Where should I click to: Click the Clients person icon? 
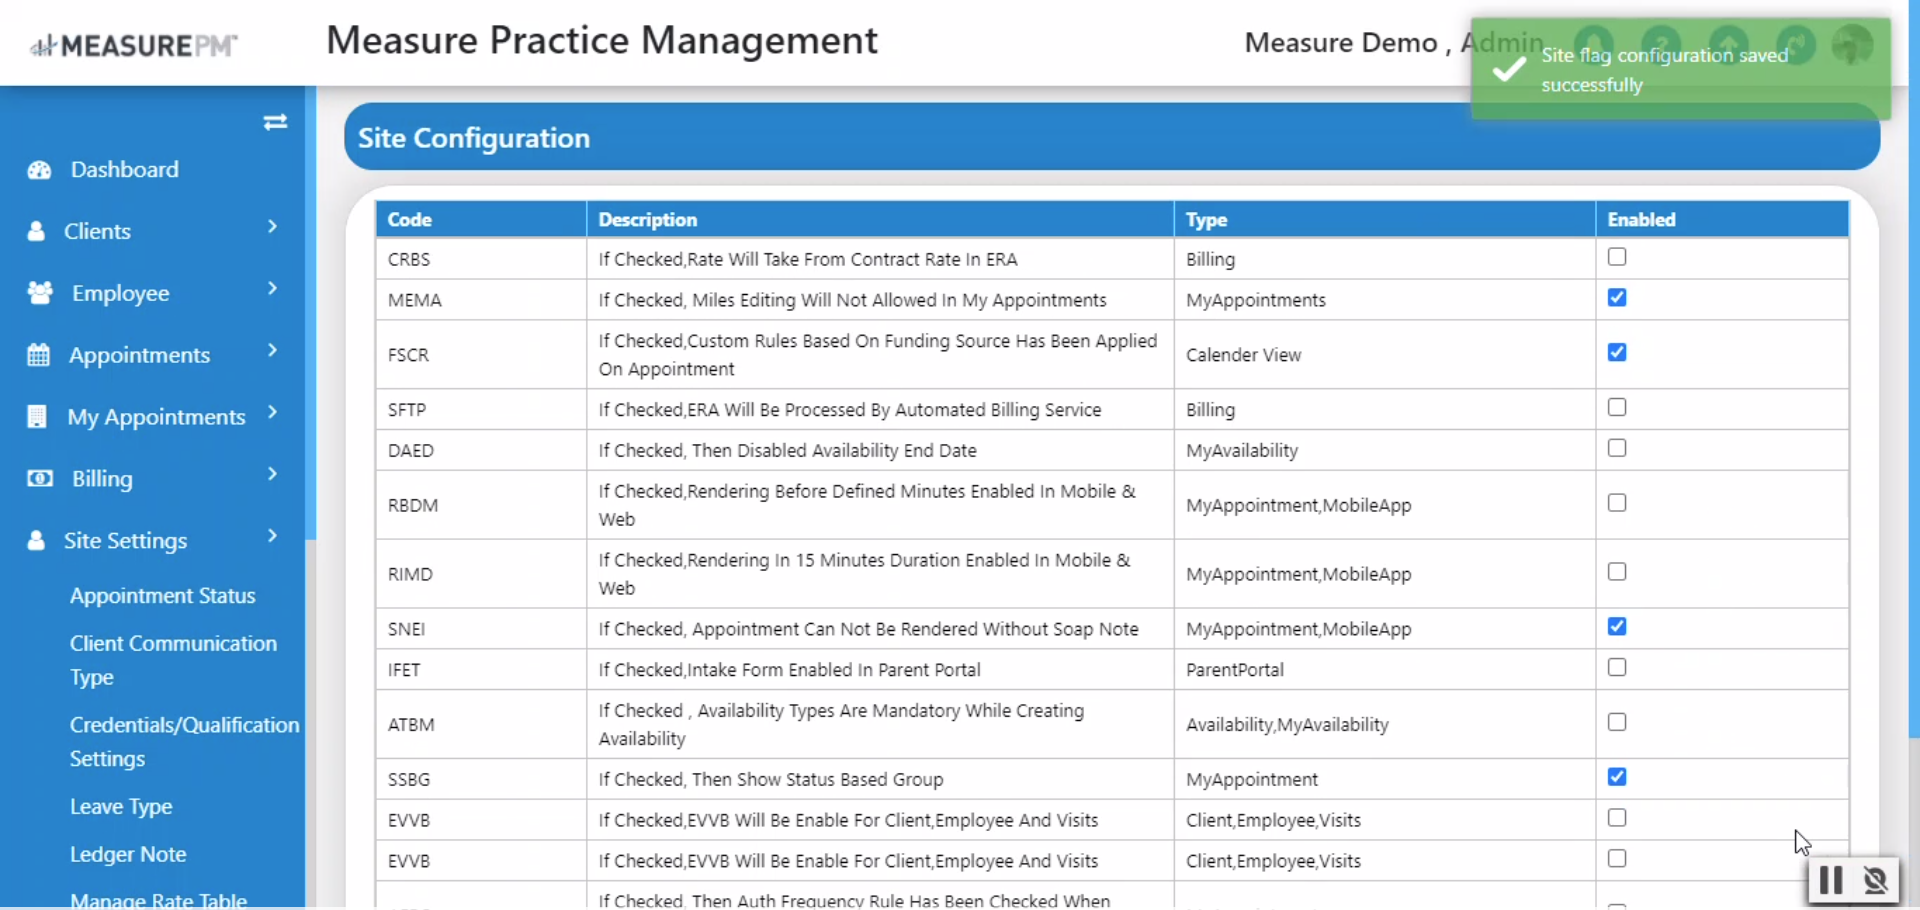click(36, 231)
